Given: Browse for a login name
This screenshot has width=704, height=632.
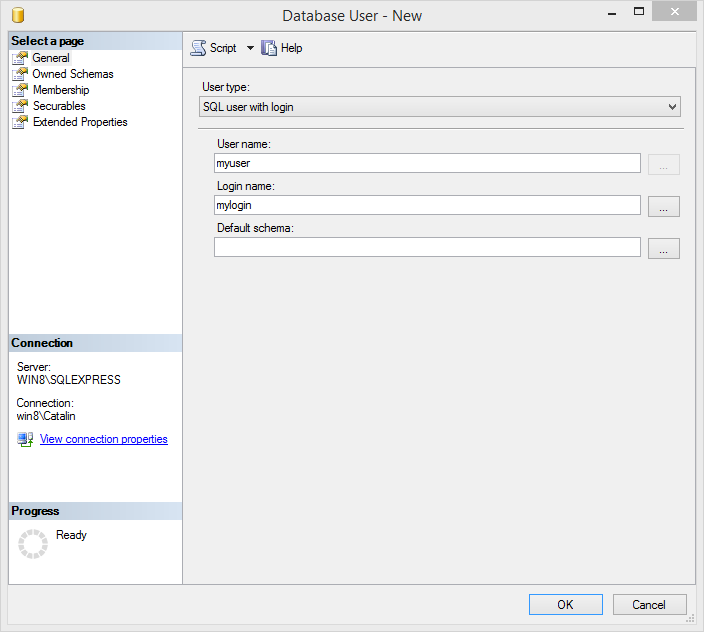Looking at the screenshot, I should pyautogui.click(x=664, y=206).
